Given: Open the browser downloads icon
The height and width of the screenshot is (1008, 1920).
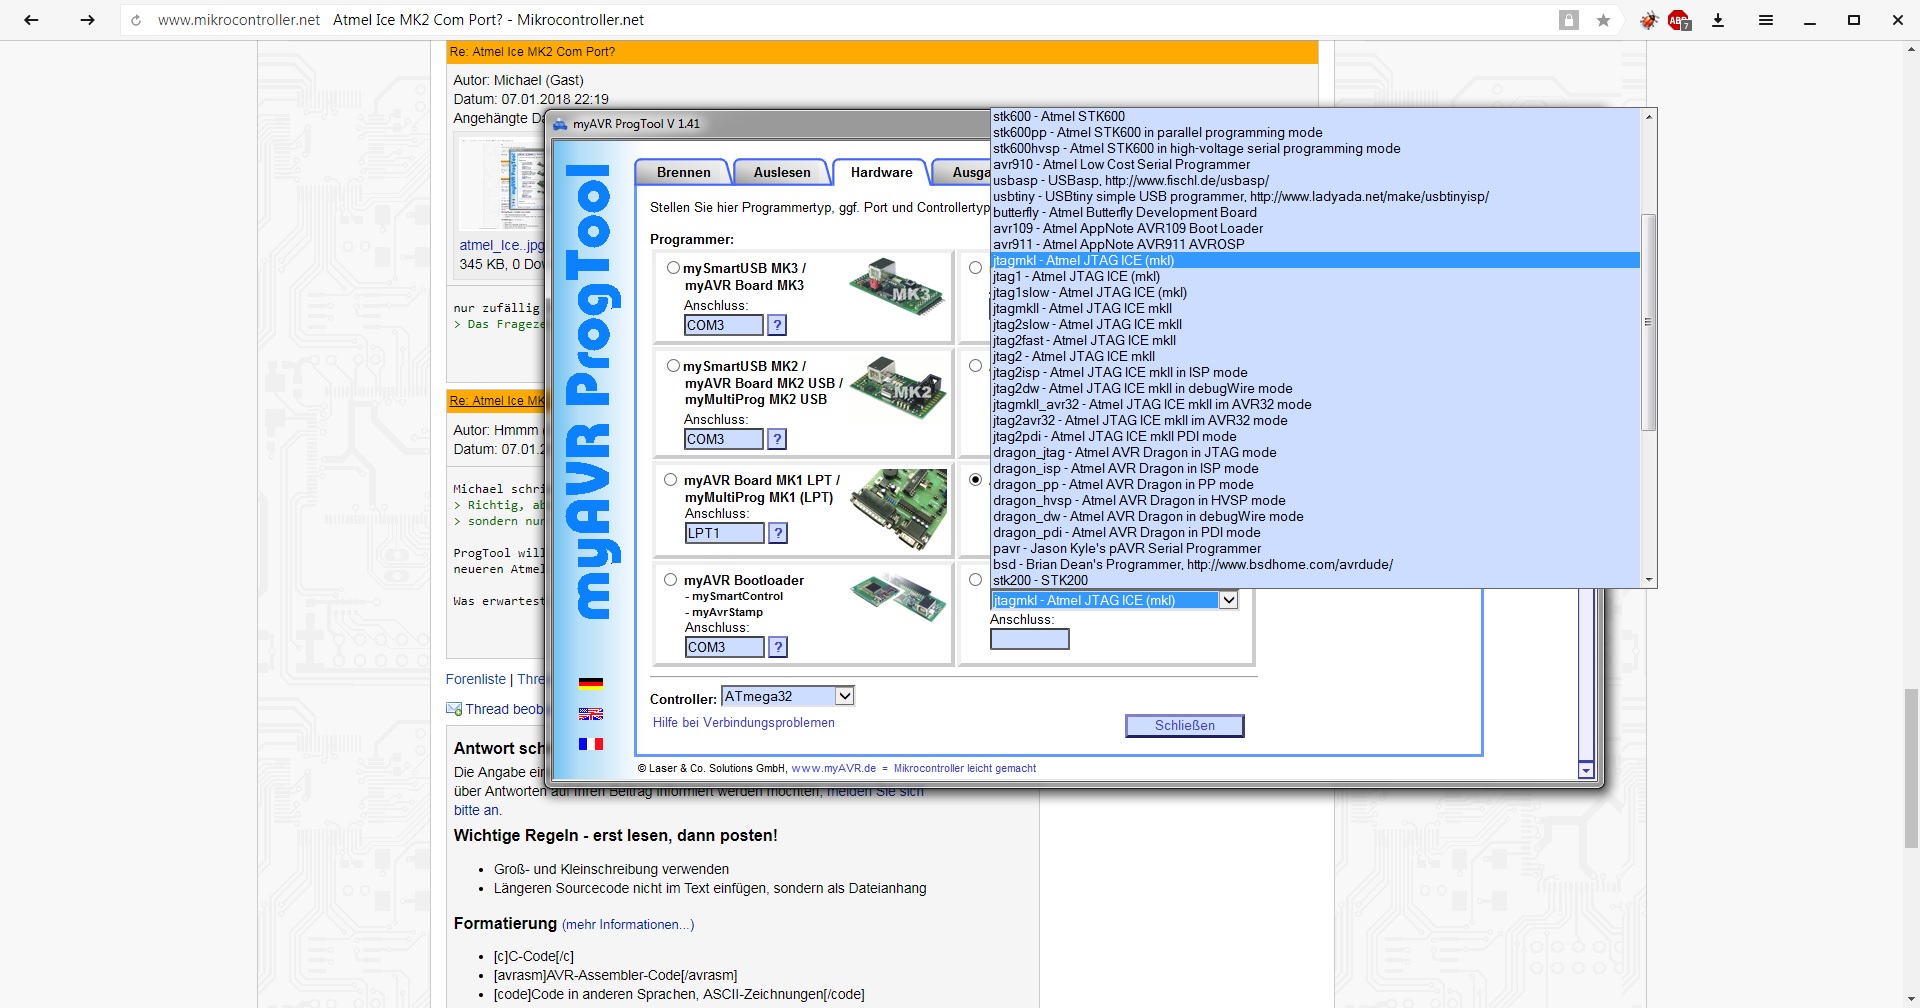Looking at the screenshot, I should click(1718, 20).
